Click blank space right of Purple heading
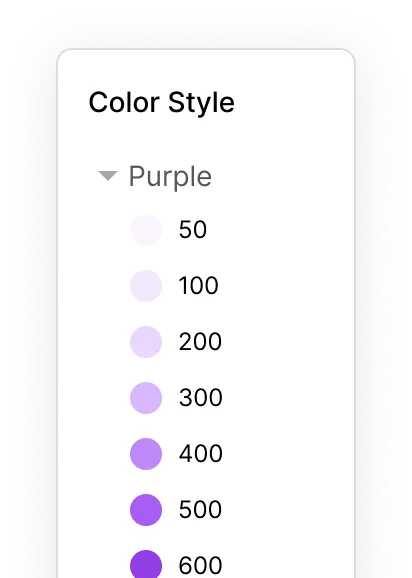Image resolution: width=412 pixels, height=578 pixels. [280, 177]
